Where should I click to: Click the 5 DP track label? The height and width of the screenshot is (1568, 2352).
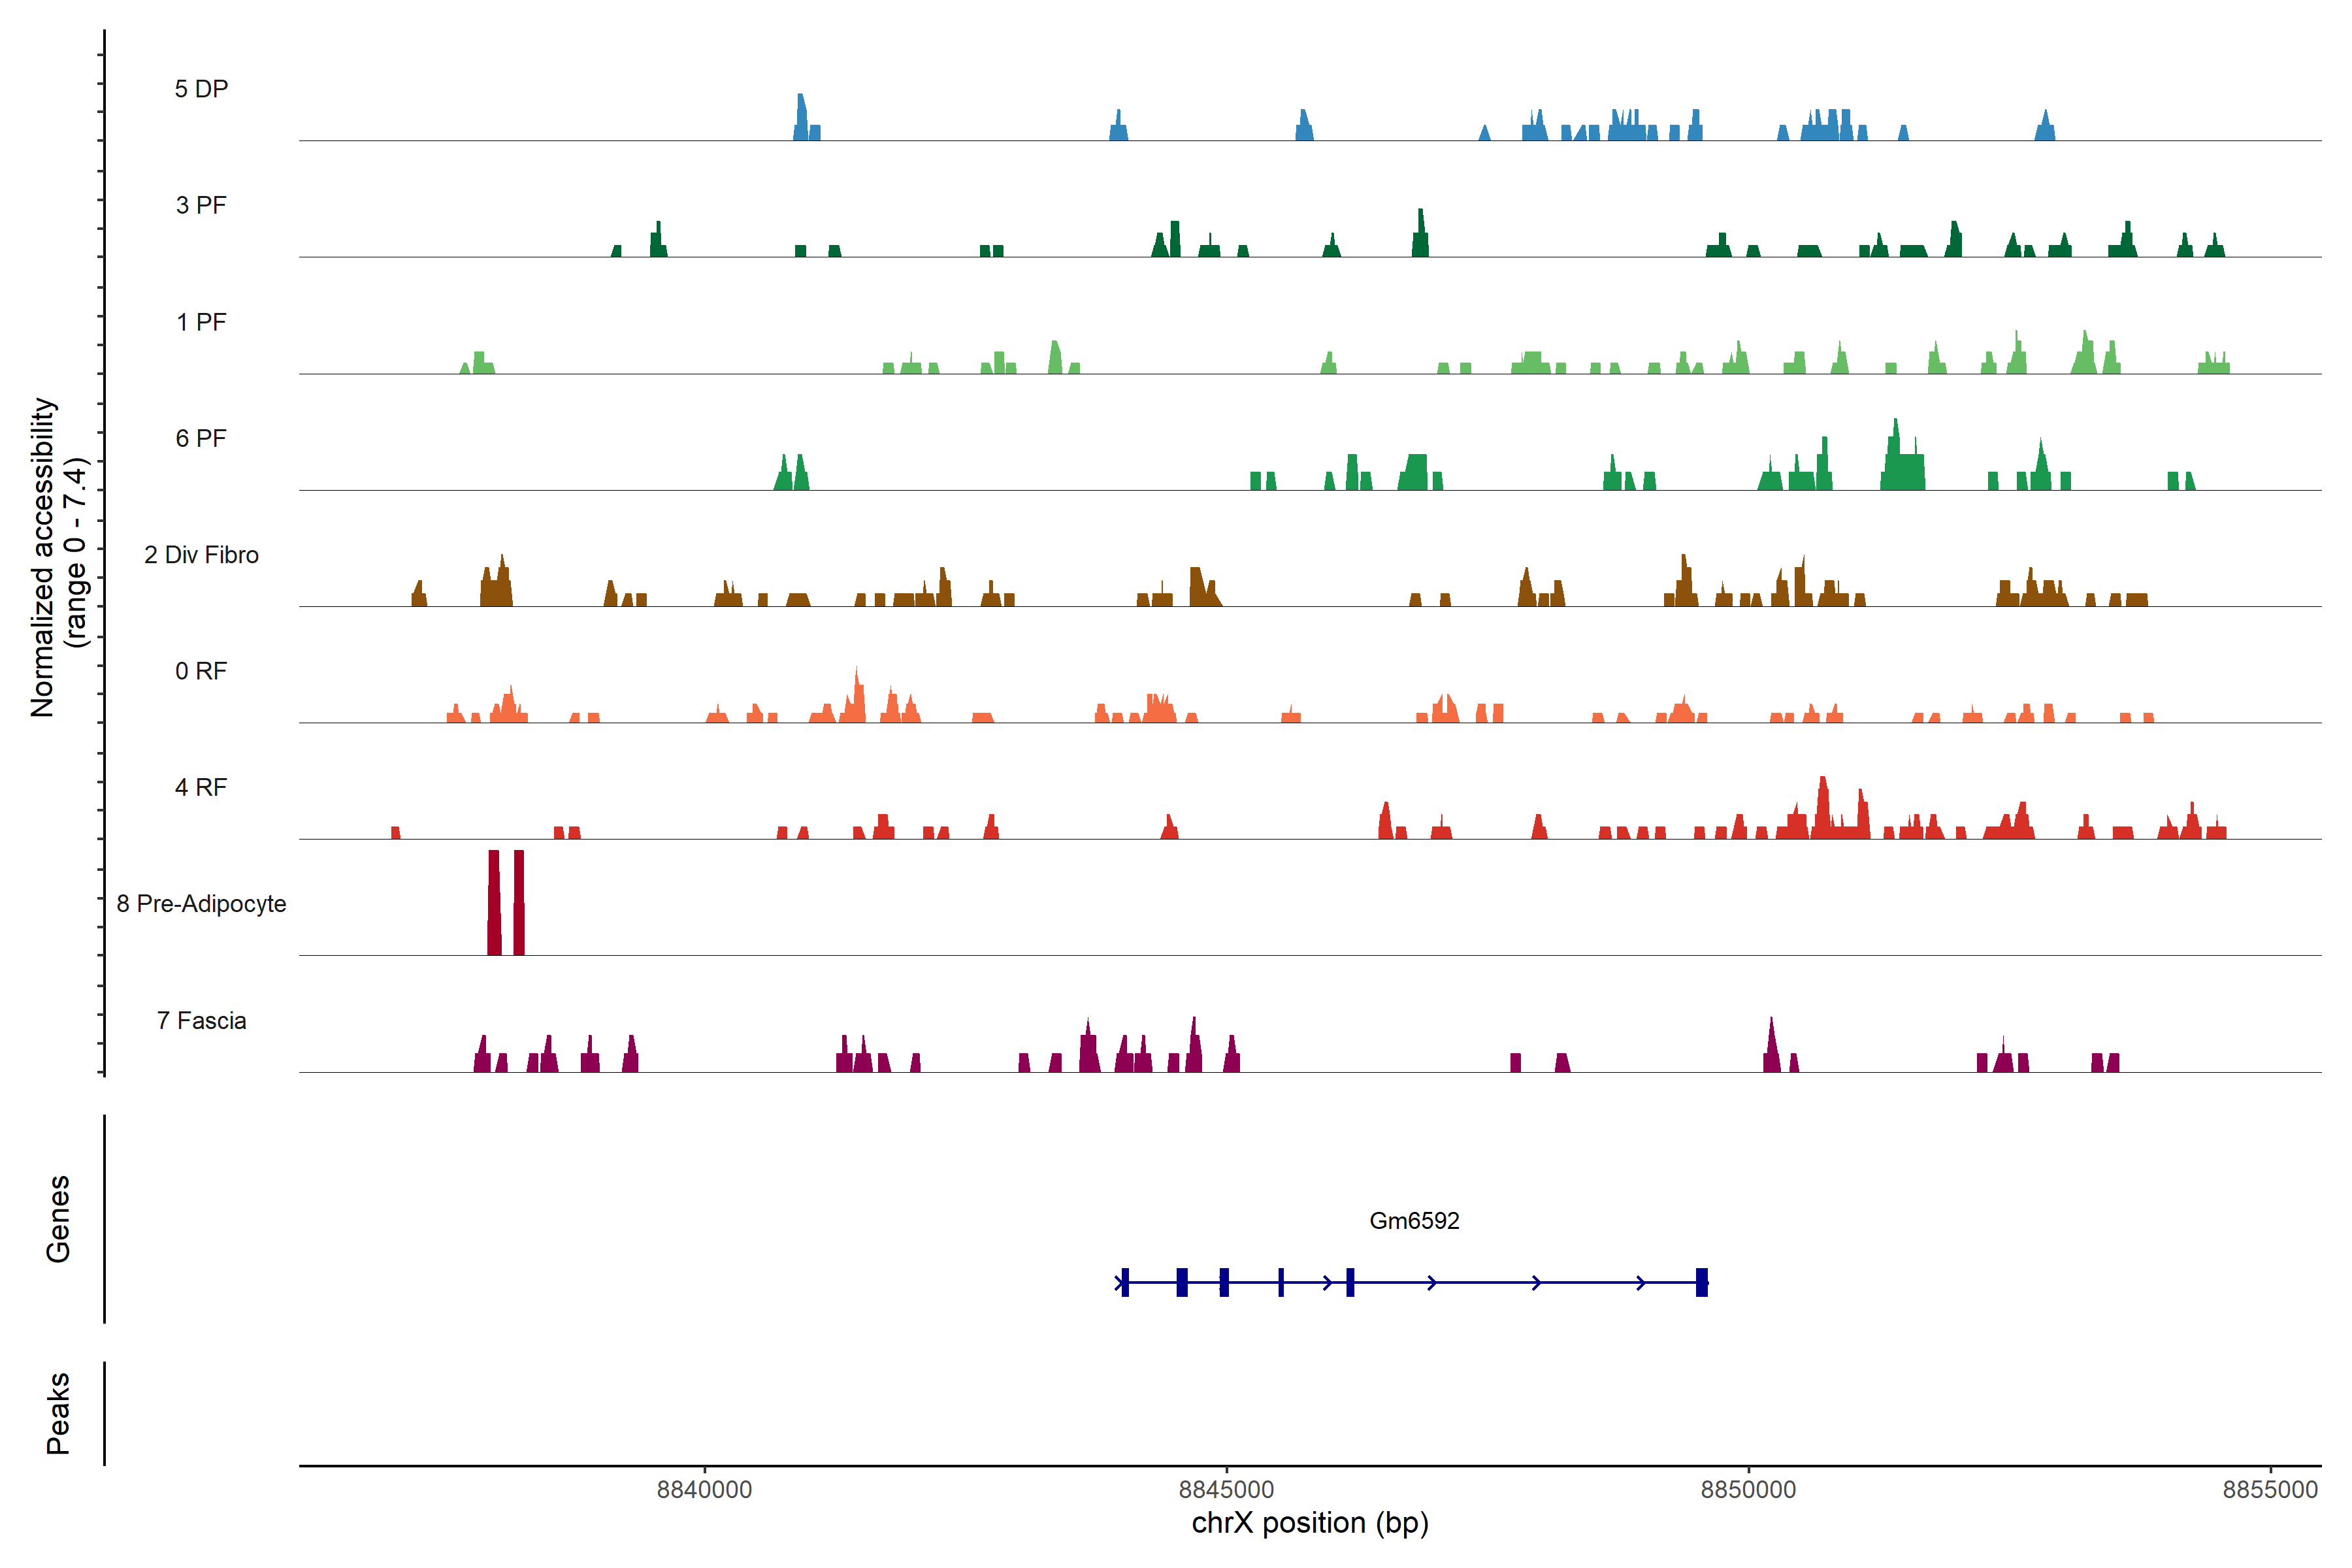(201, 89)
